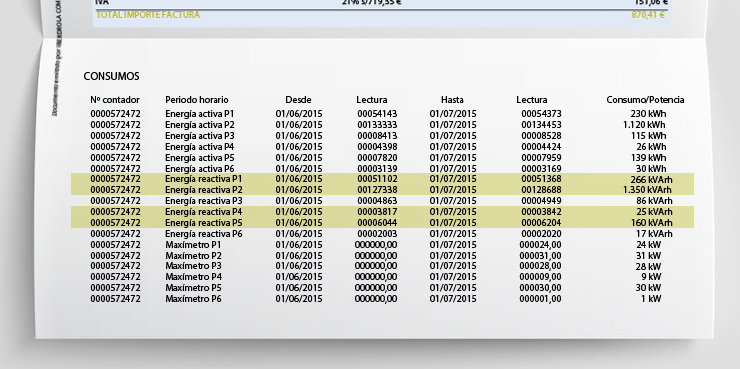Screen dimensions: 740x369
Task: Select final reading '000001,00'
Action: click(x=540, y=299)
